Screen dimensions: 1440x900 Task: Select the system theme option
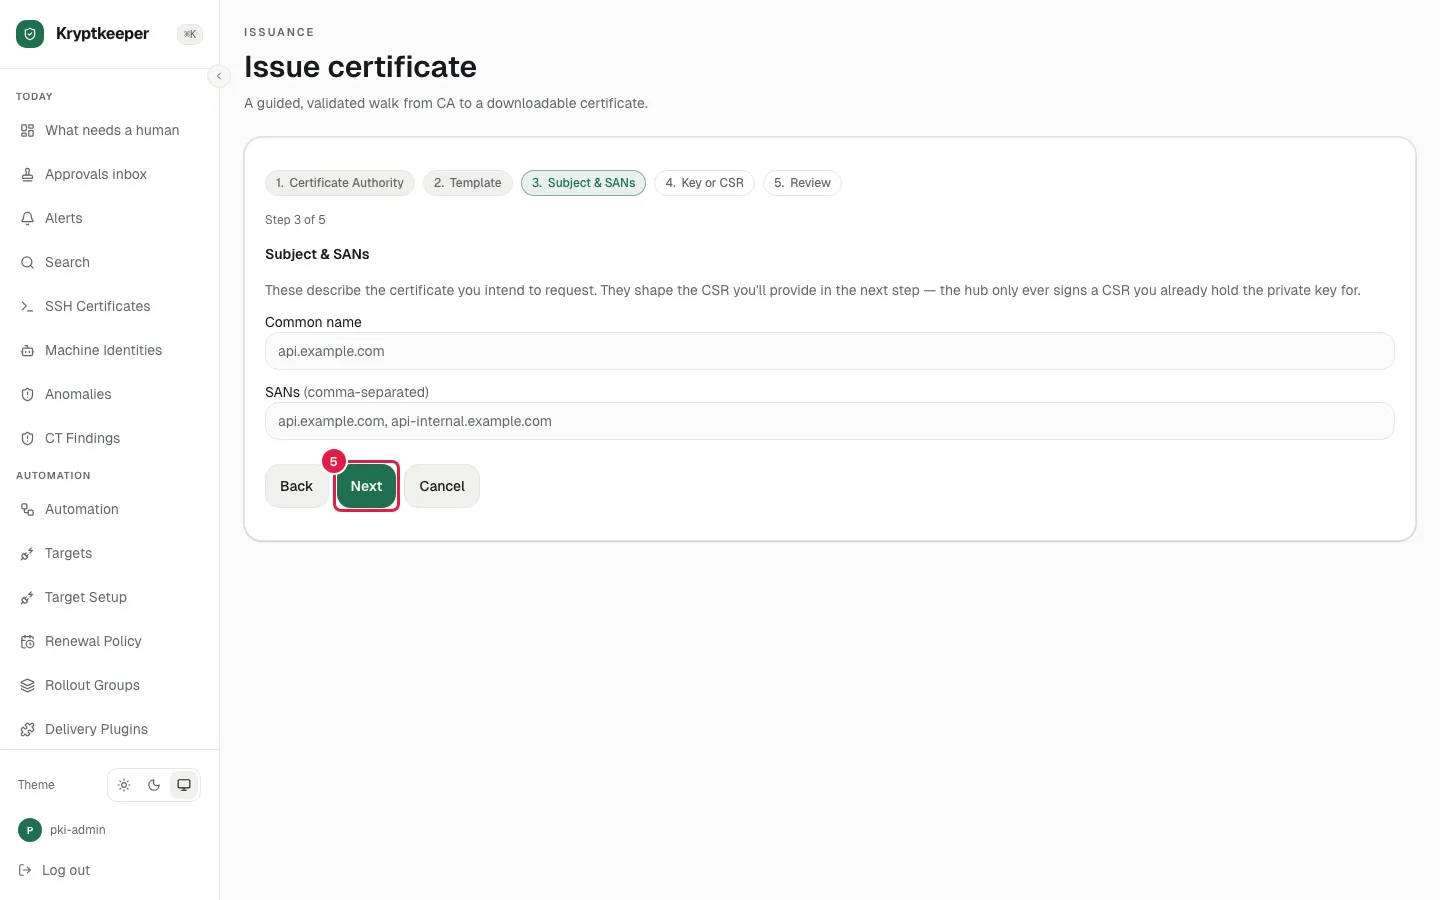(x=184, y=785)
